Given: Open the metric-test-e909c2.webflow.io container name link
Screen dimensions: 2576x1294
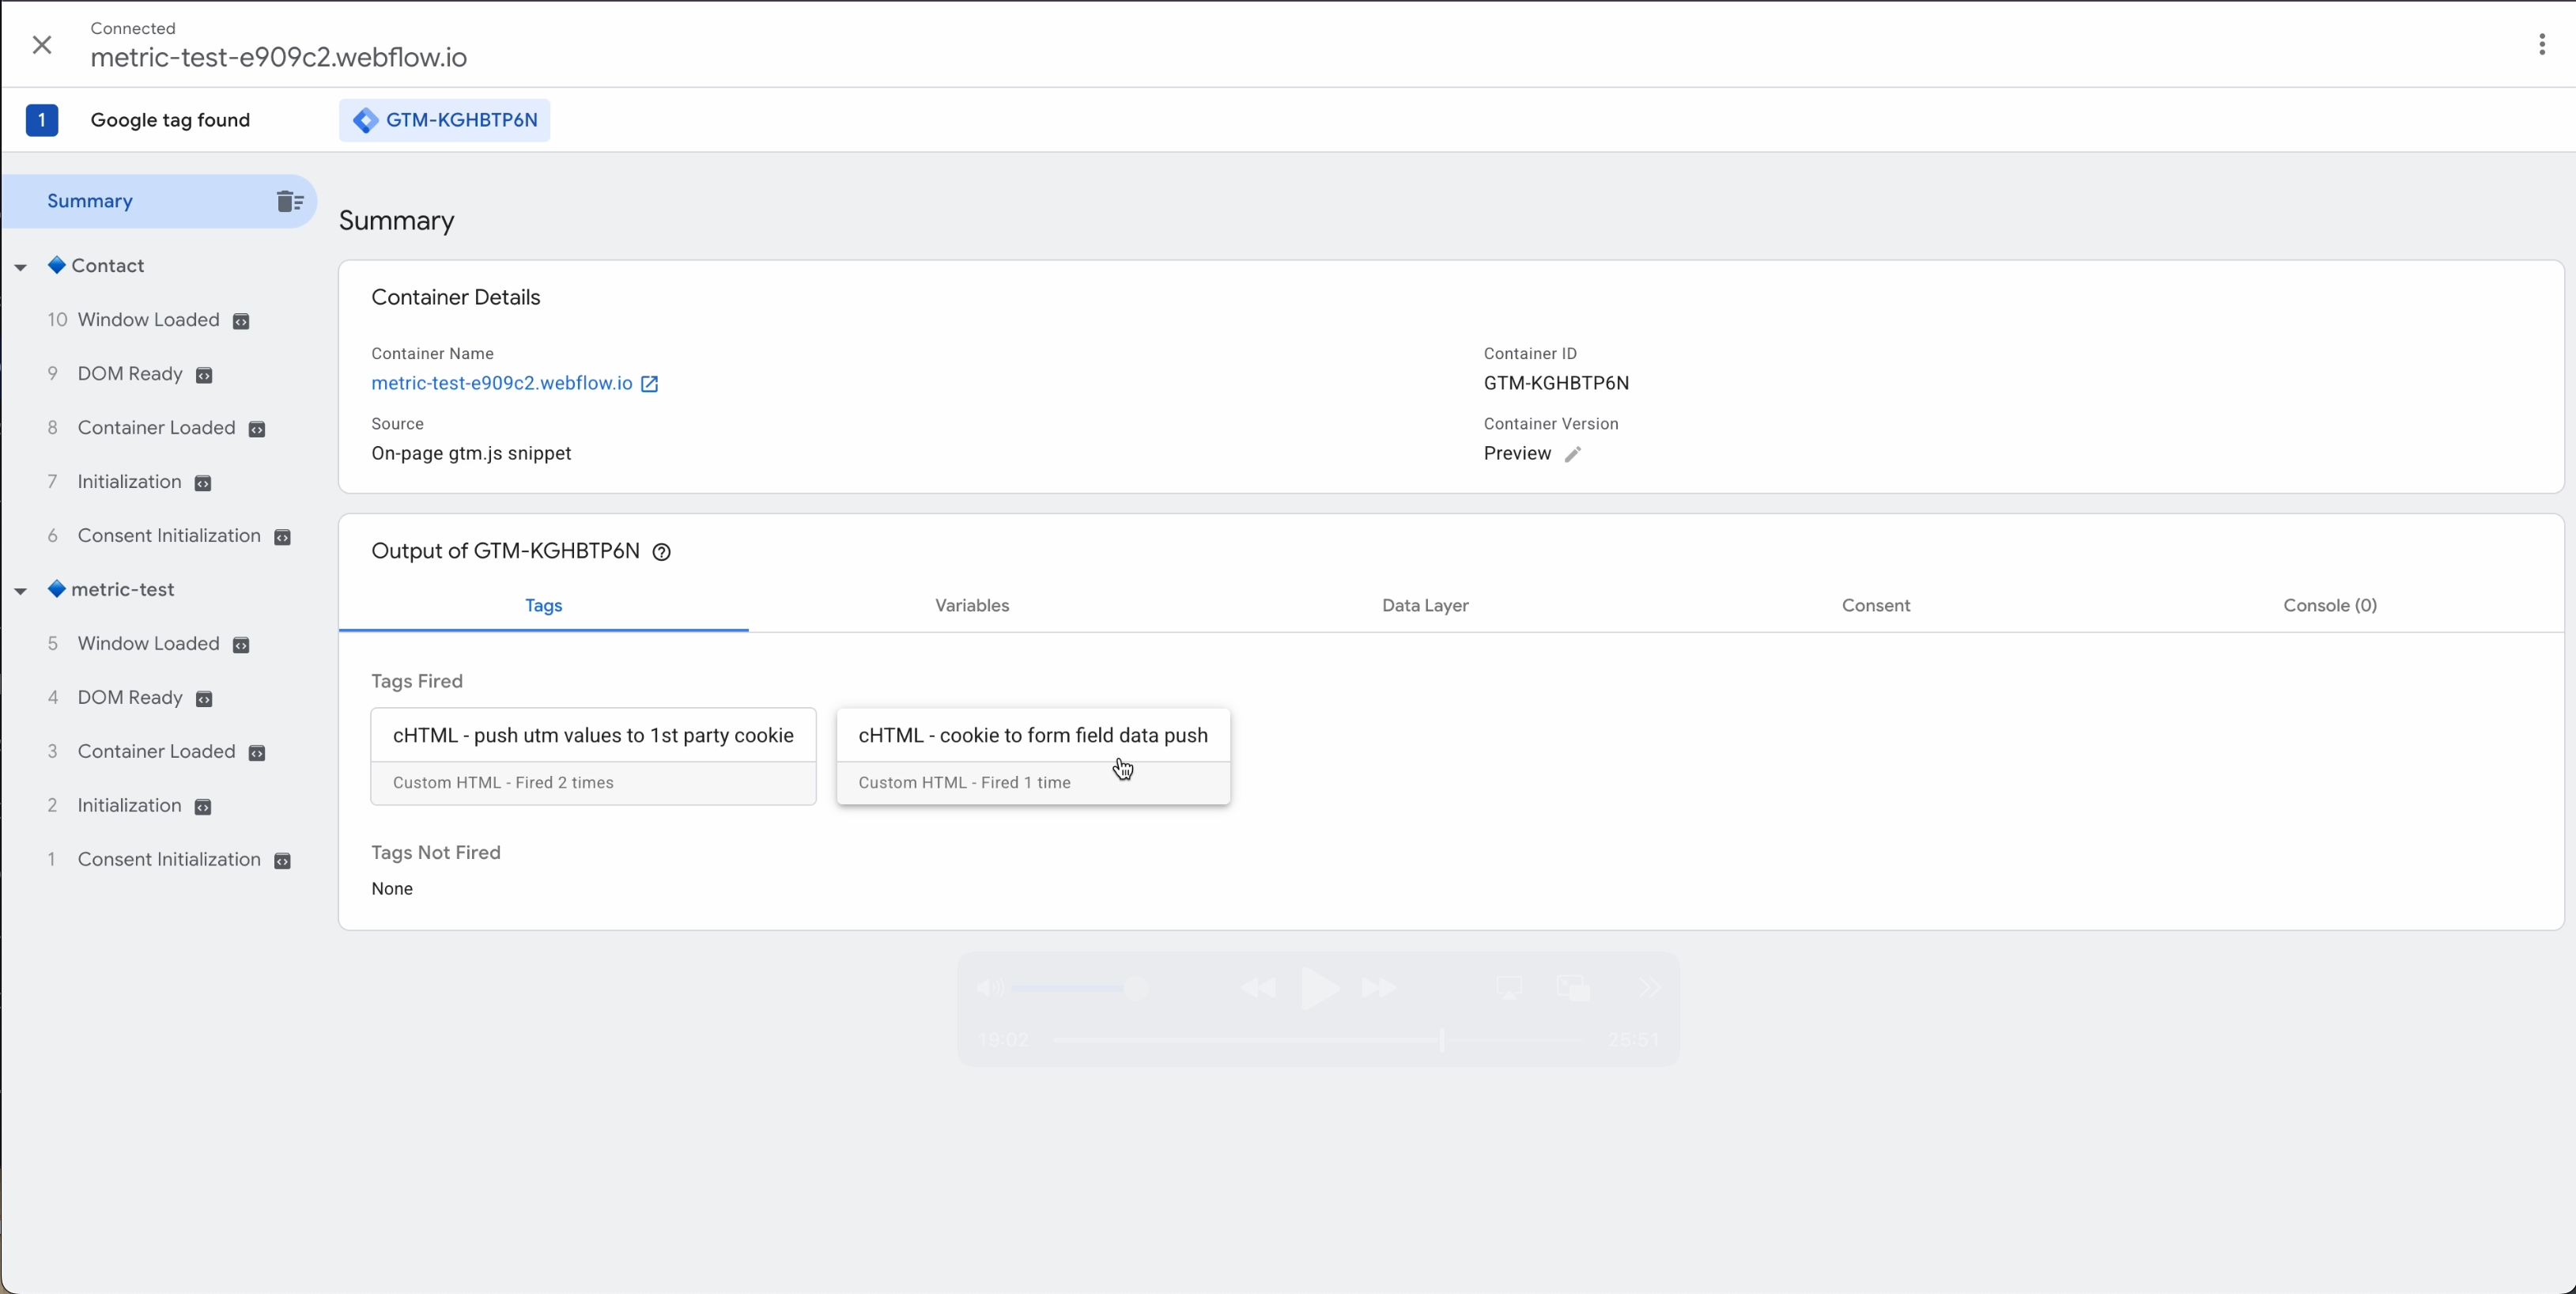Looking at the screenshot, I should pos(501,384).
